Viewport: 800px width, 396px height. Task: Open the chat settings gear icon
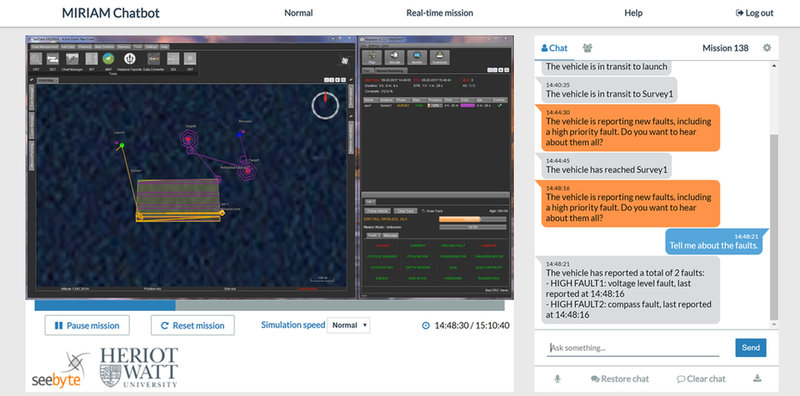(767, 48)
